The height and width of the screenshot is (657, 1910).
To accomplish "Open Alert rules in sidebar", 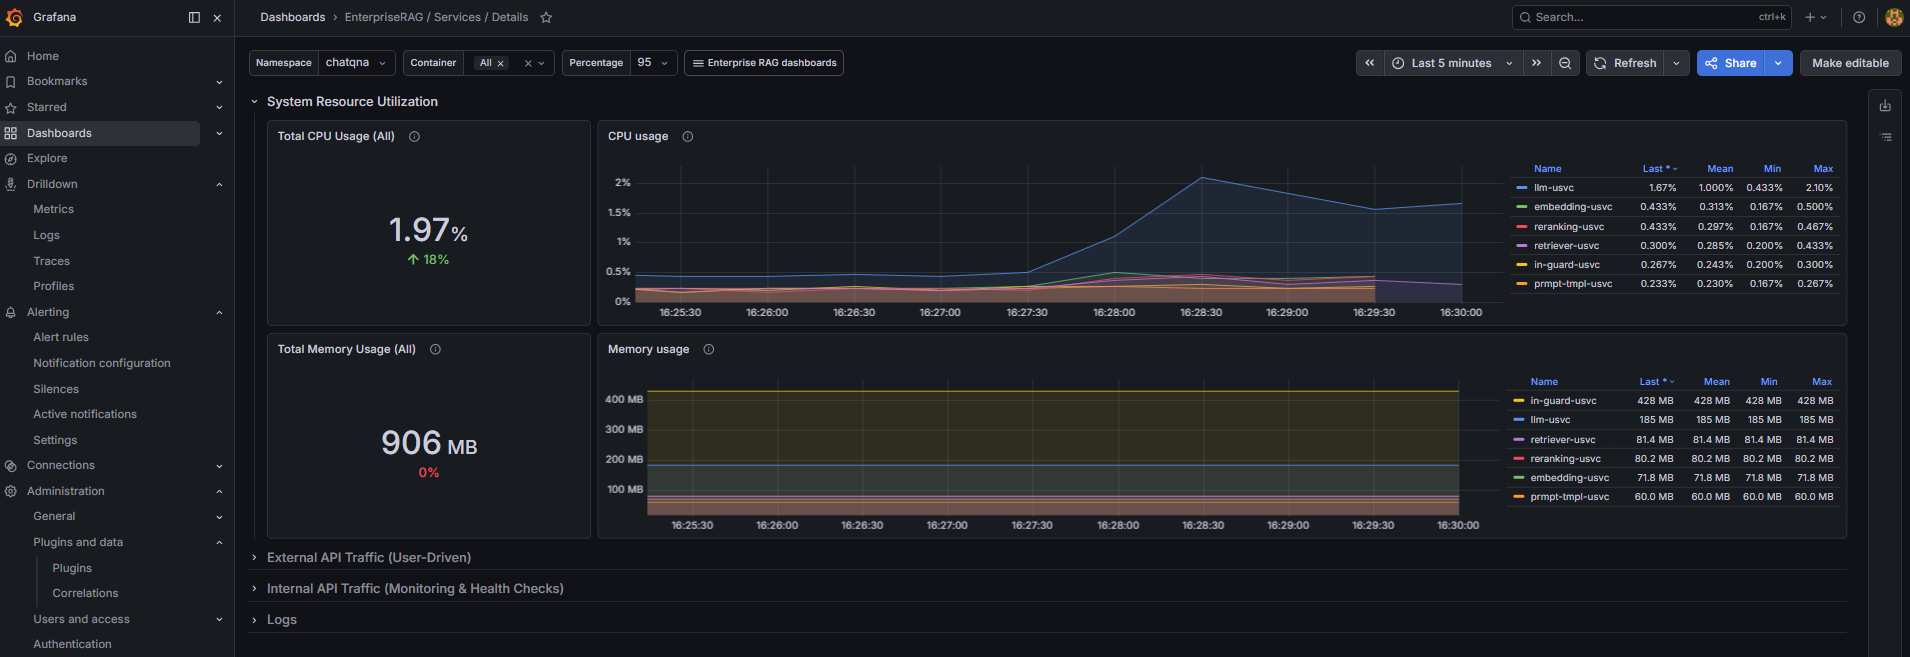I will pos(61,337).
